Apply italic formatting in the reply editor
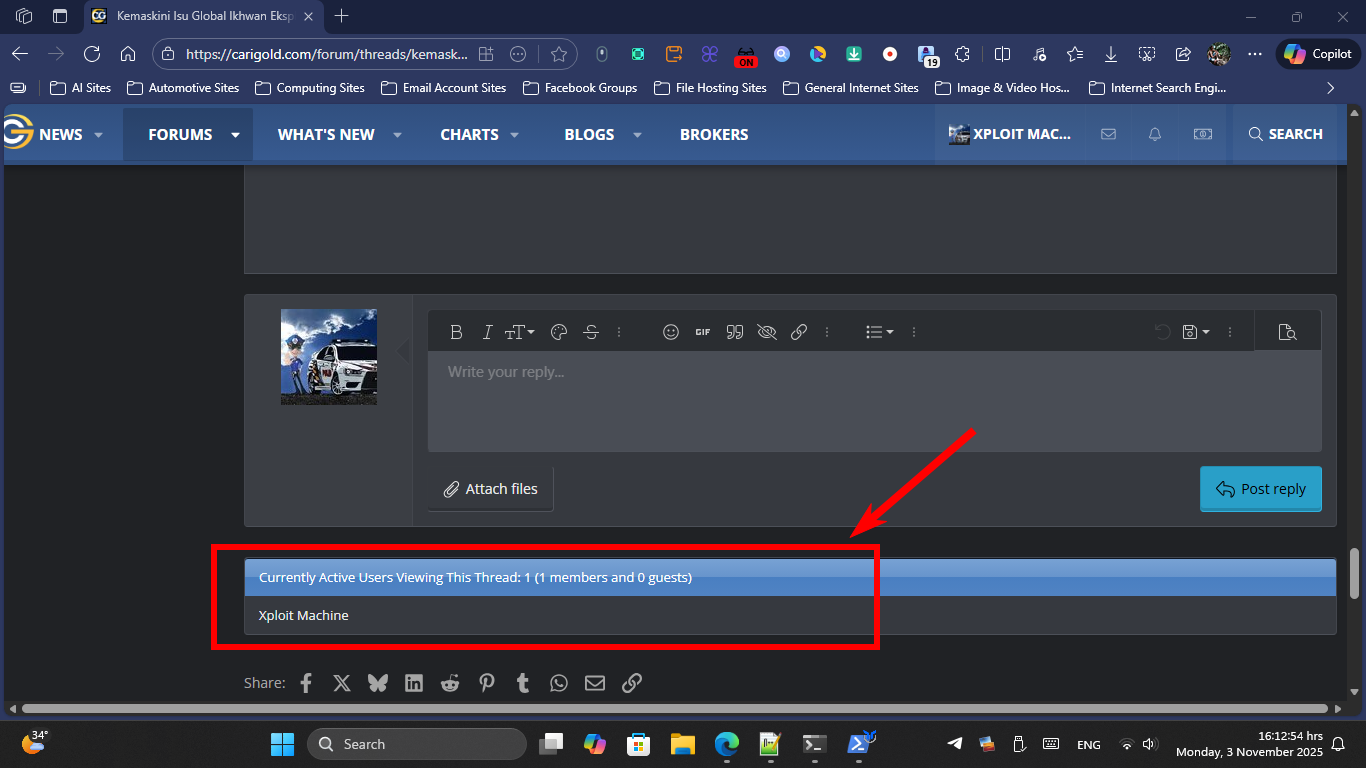The image size is (1366, 768). [x=487, y=332]
